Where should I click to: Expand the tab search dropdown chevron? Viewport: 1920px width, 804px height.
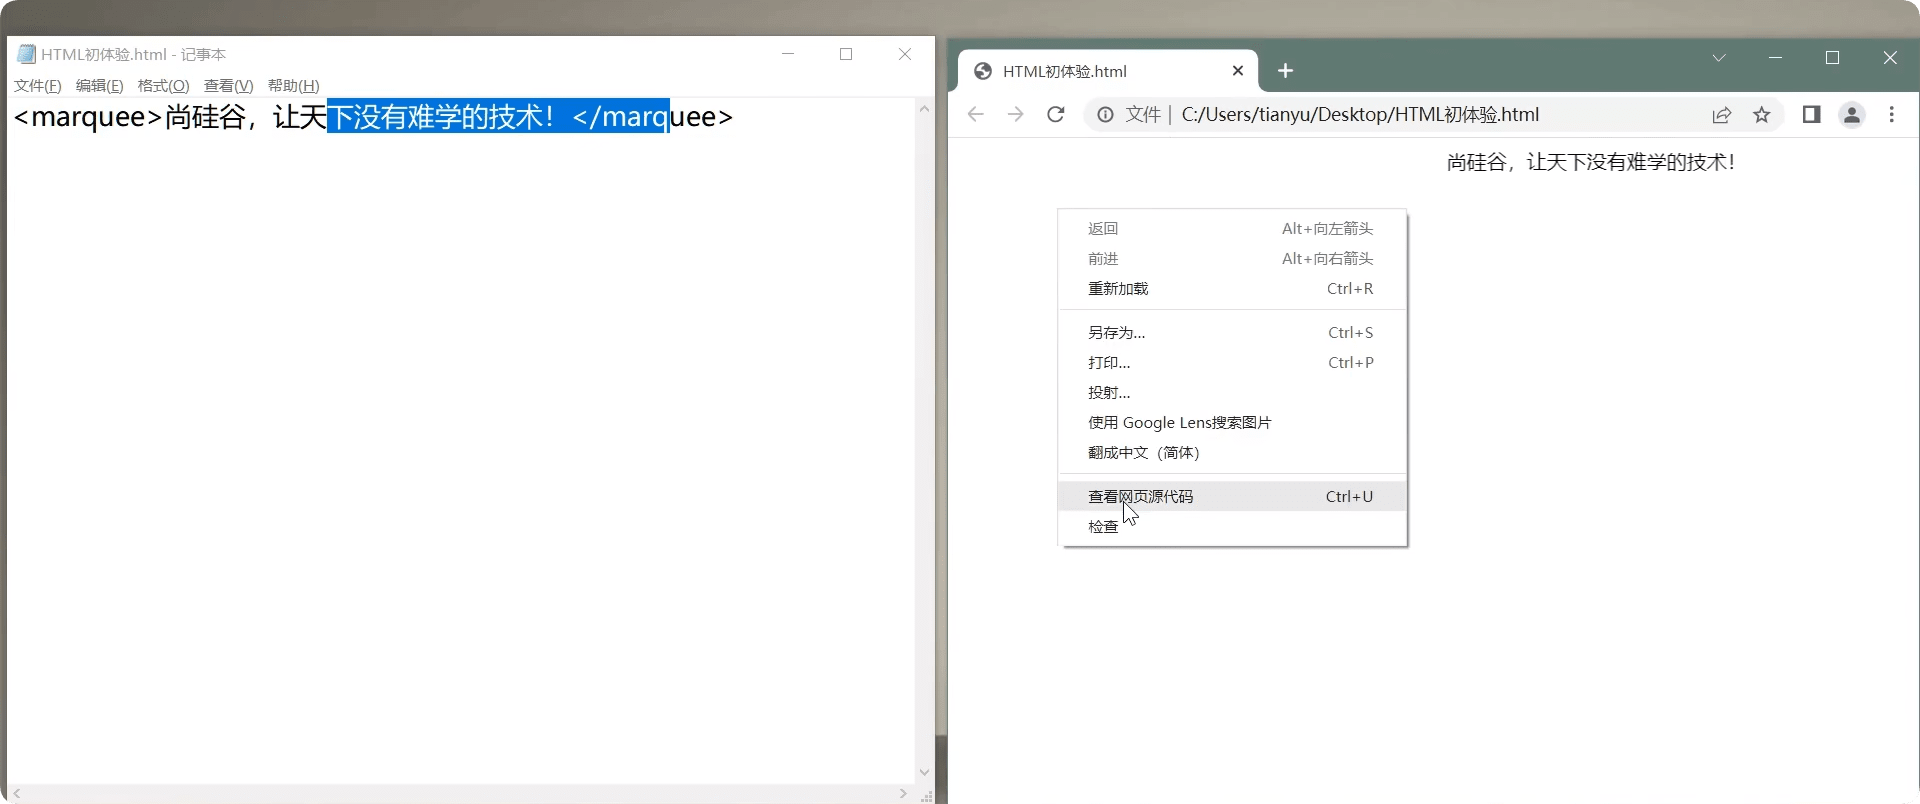point(1719,58)
